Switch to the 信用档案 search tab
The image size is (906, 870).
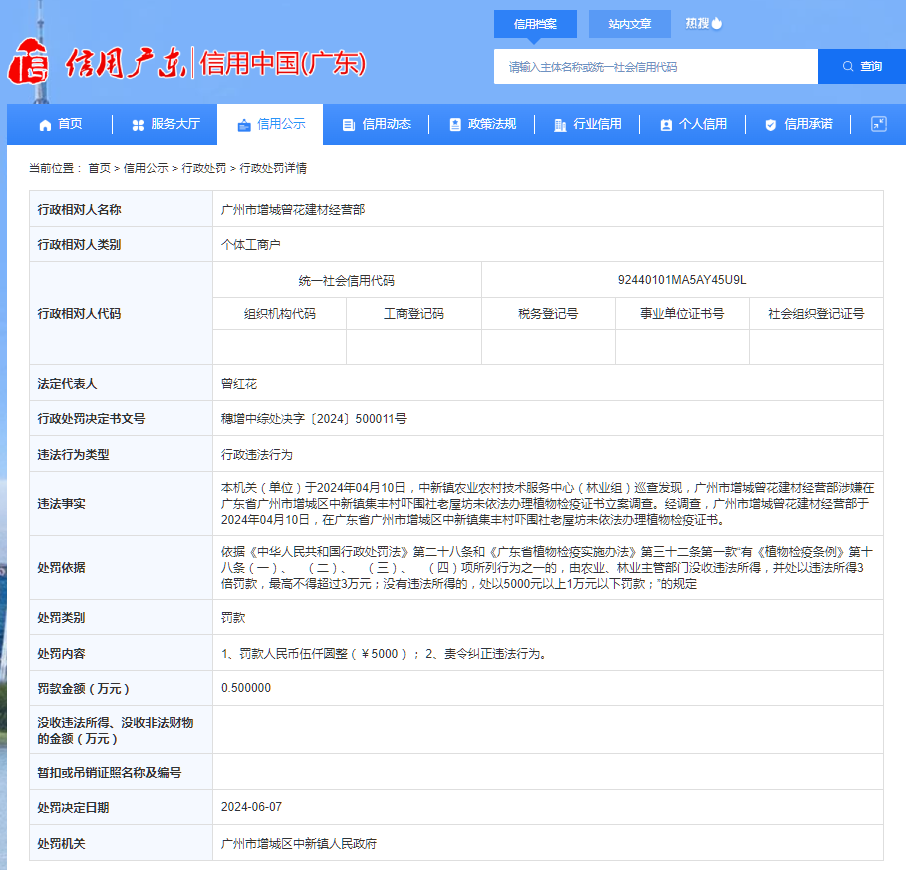[535, 23]
